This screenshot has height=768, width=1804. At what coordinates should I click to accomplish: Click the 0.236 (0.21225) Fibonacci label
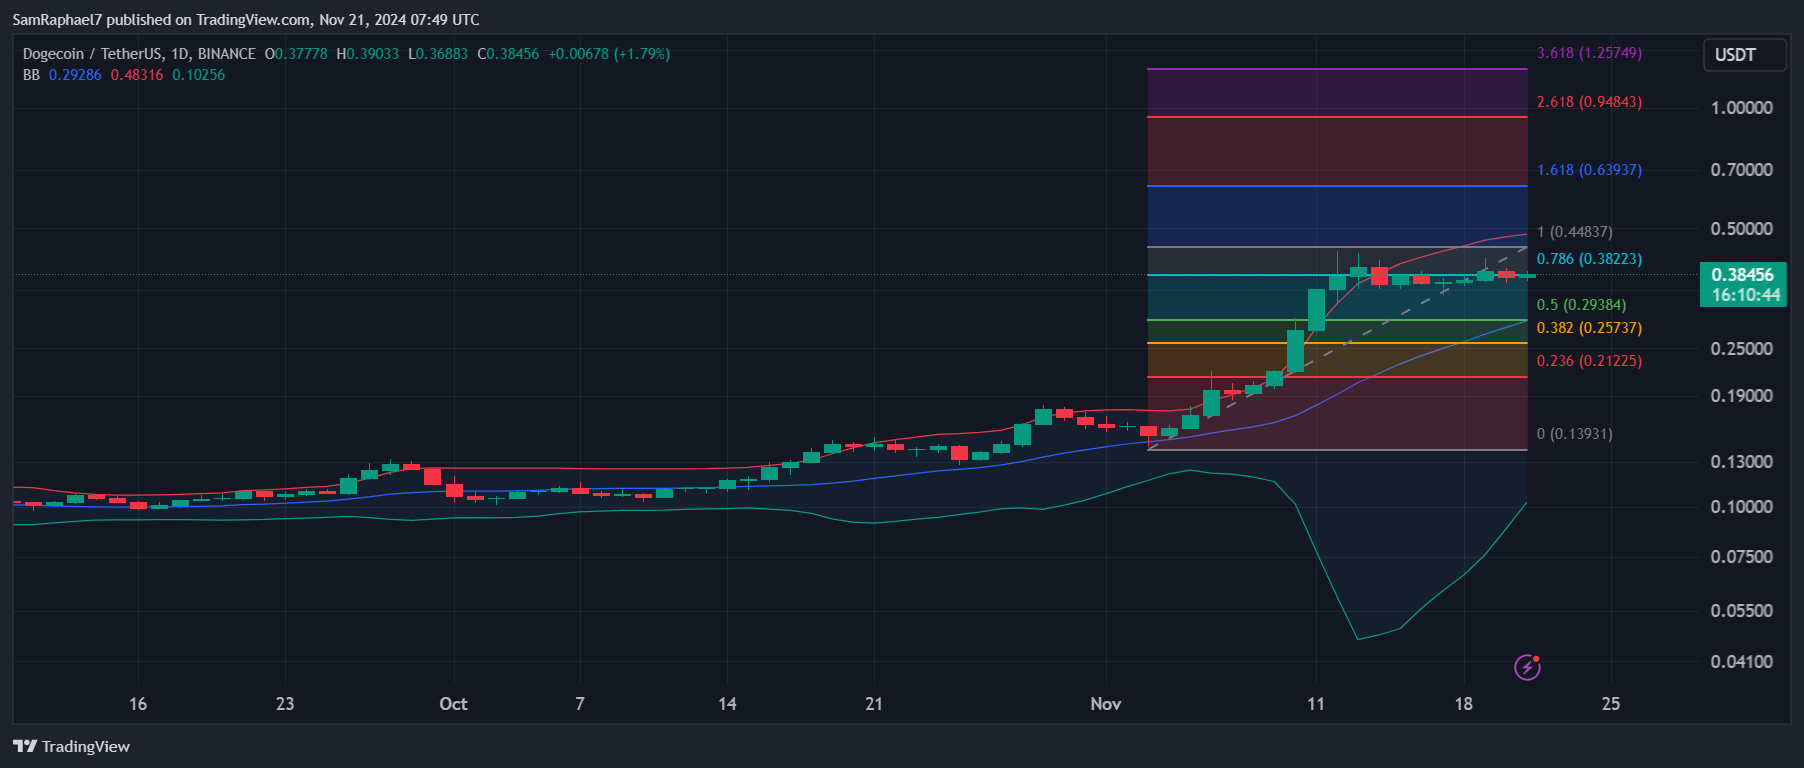tap(1589, 361)
